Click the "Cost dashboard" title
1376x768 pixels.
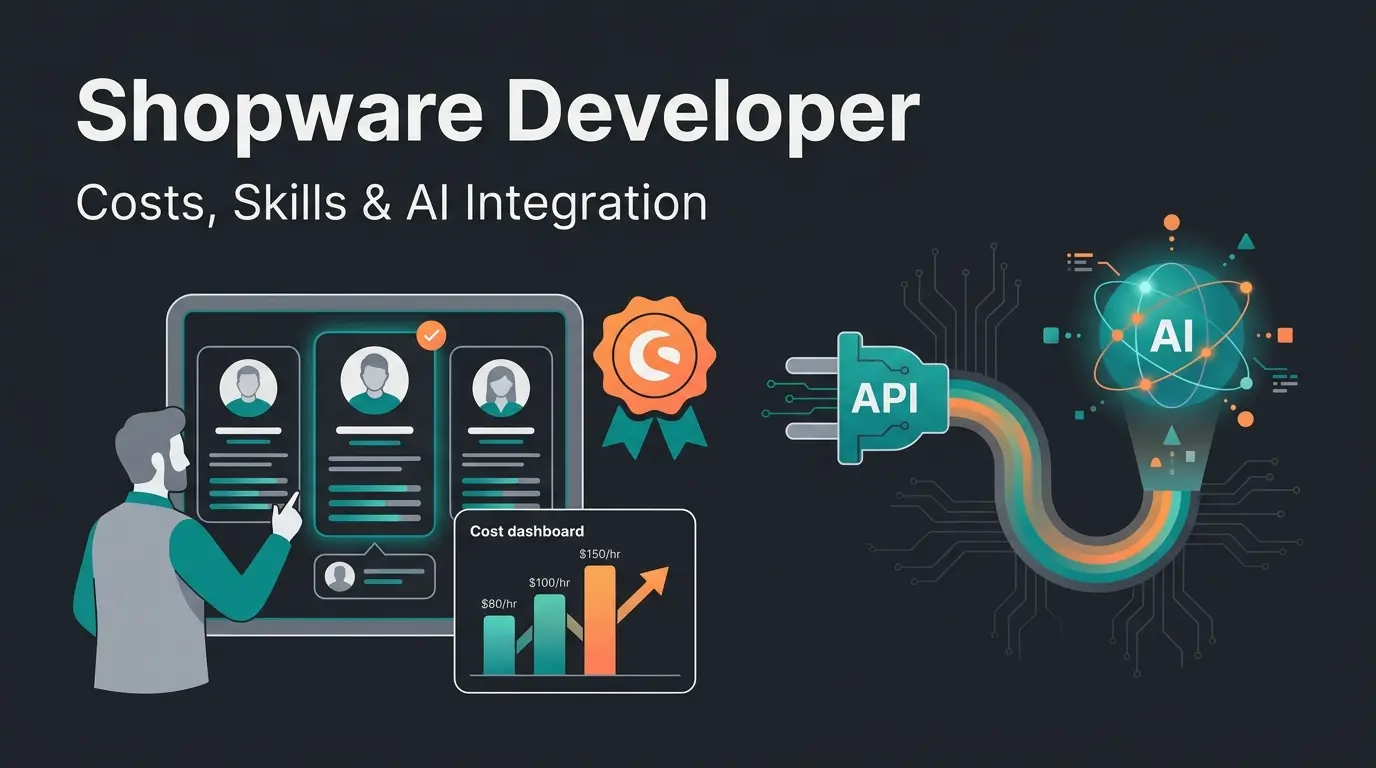click(527, 531)
